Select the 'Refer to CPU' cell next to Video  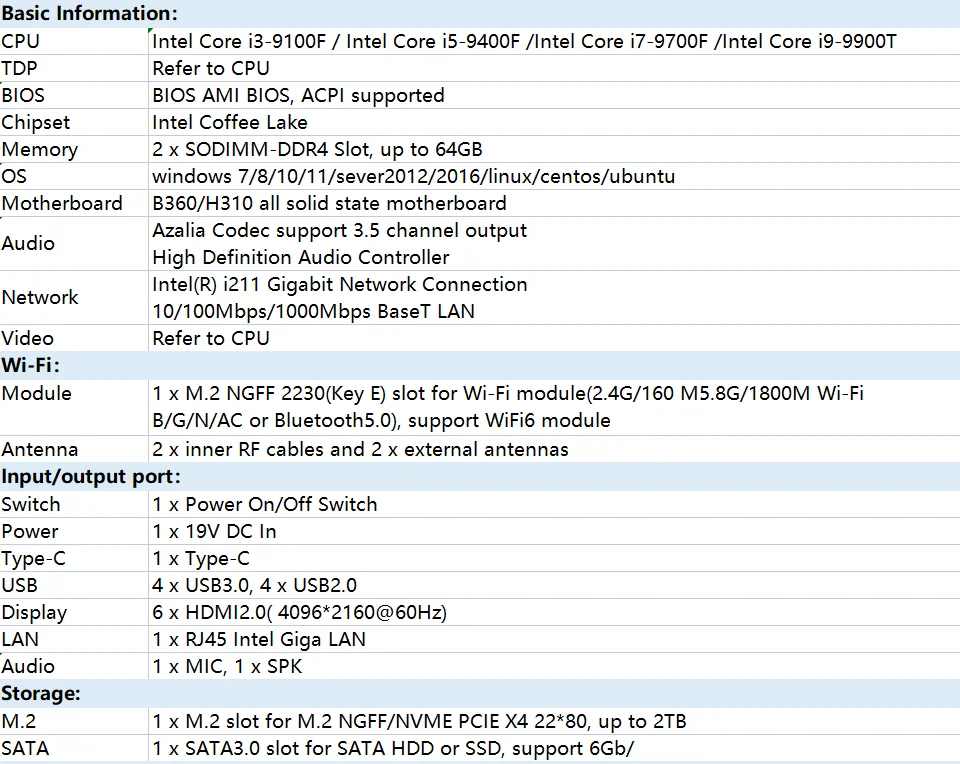[x=554, y=338]
